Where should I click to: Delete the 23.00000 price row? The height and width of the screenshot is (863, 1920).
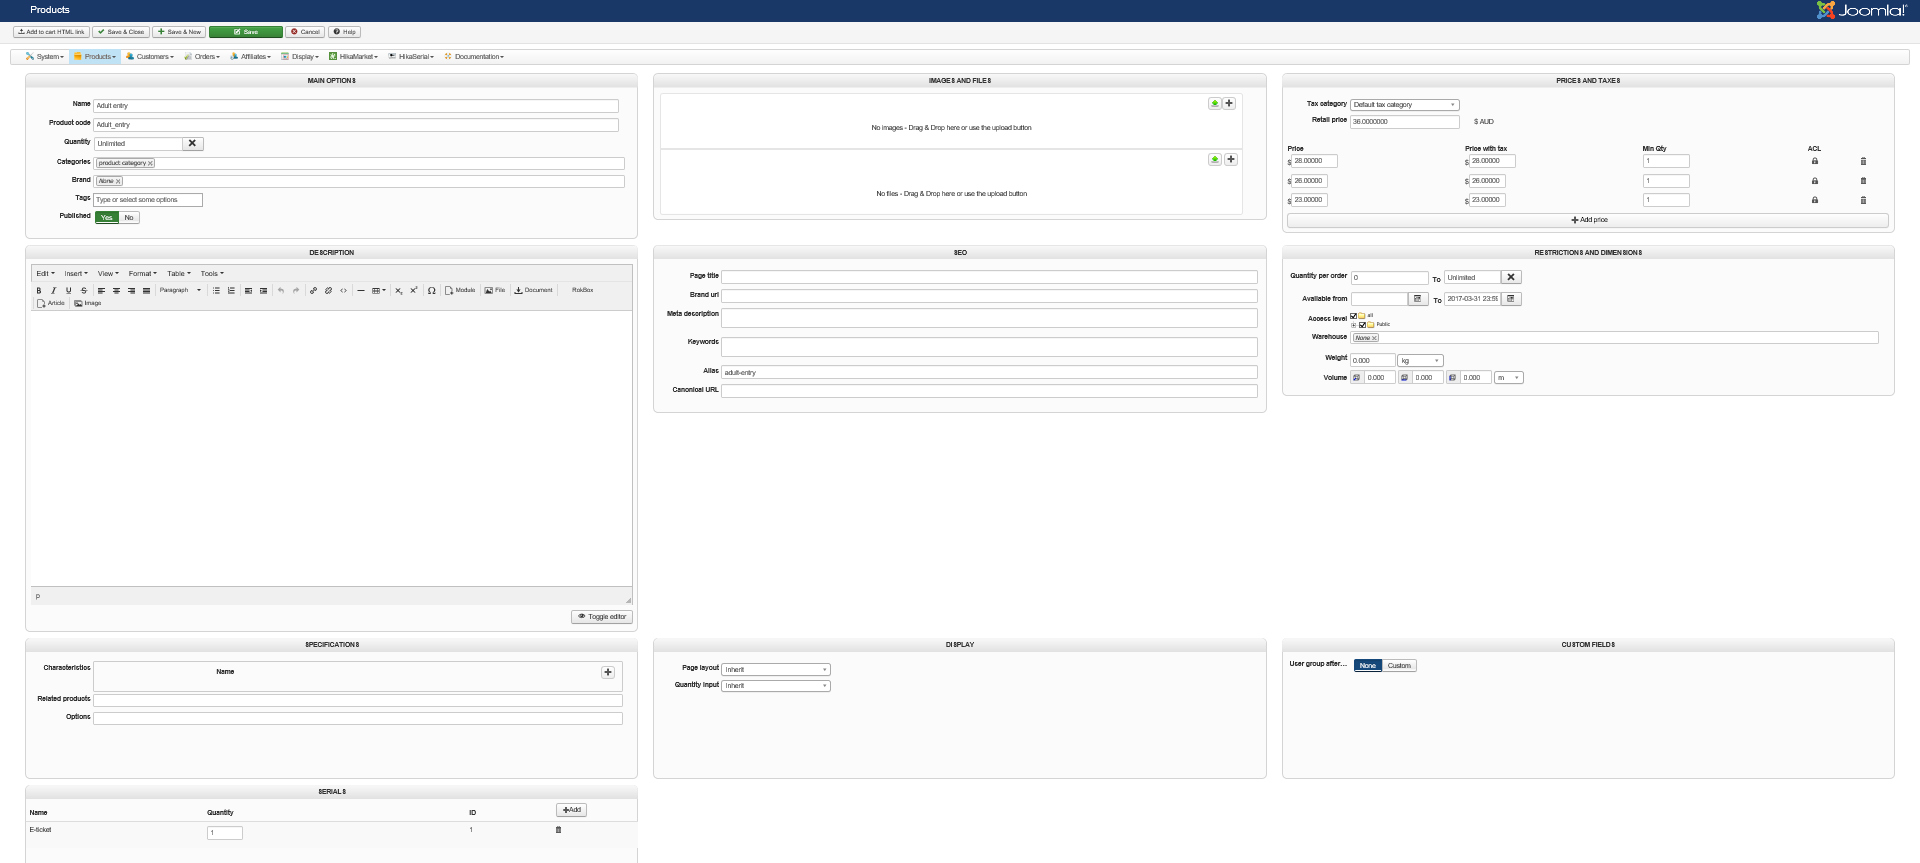coord(1863,200)
